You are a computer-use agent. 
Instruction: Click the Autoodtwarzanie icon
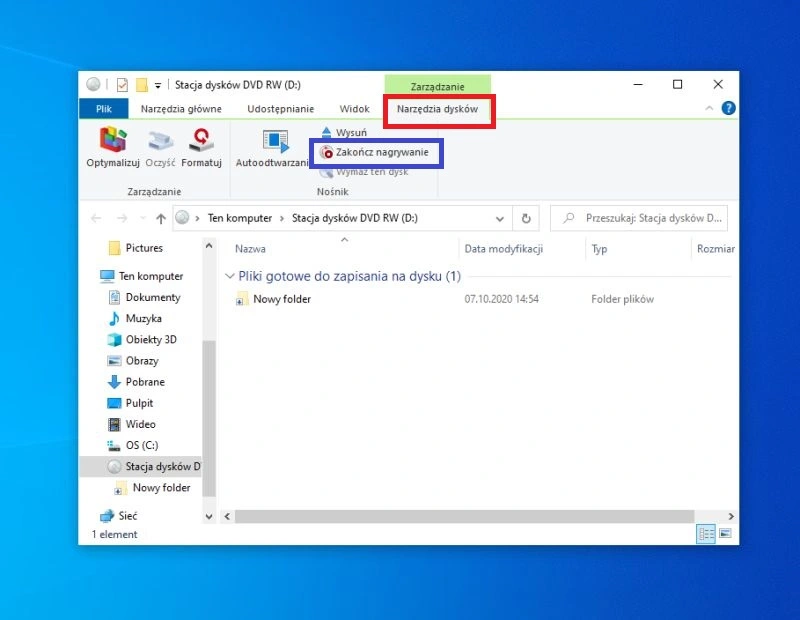click(x=274, y=141)
